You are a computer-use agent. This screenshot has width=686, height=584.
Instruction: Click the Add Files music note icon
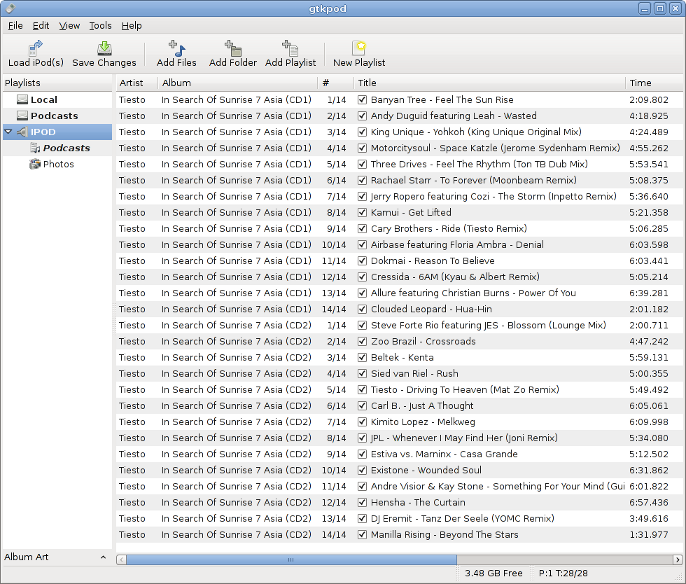pos(176,48)
